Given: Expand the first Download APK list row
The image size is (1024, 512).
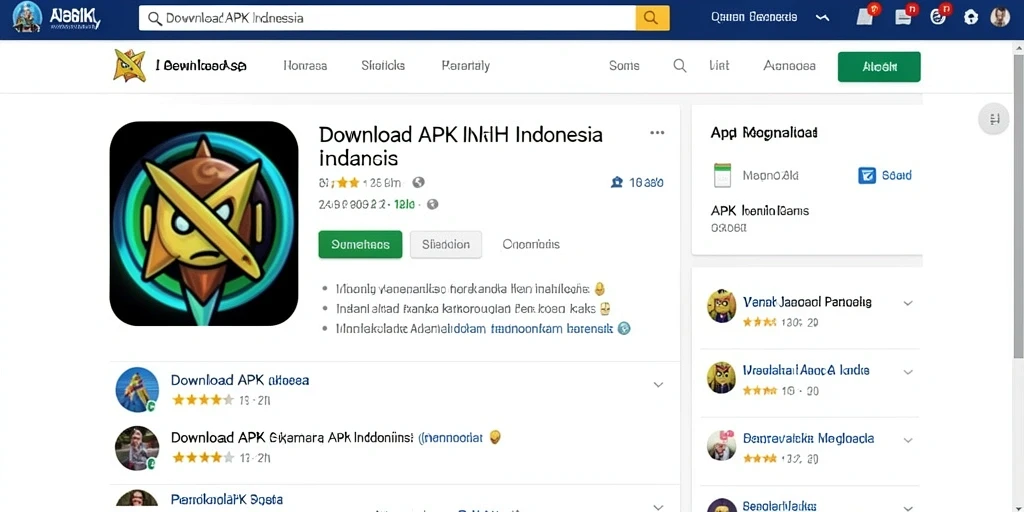Looking at the screenshot, I should click(658, 385).
